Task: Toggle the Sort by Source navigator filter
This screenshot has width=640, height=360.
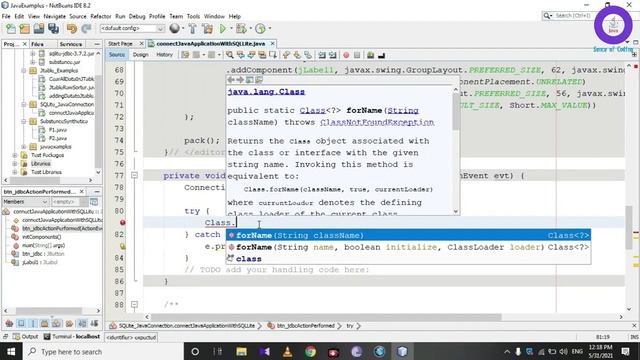Action: tap(94, 324)
